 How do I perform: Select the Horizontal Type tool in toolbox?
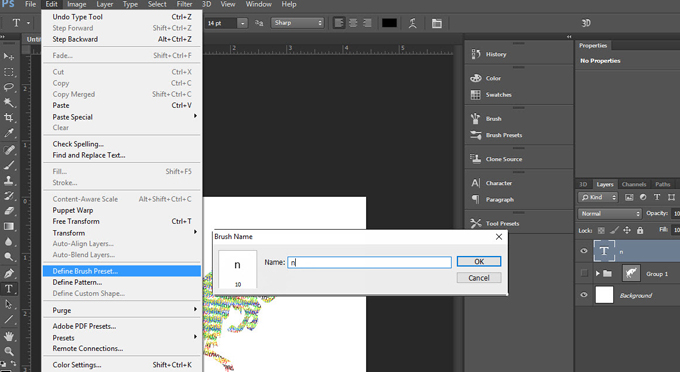9,289
